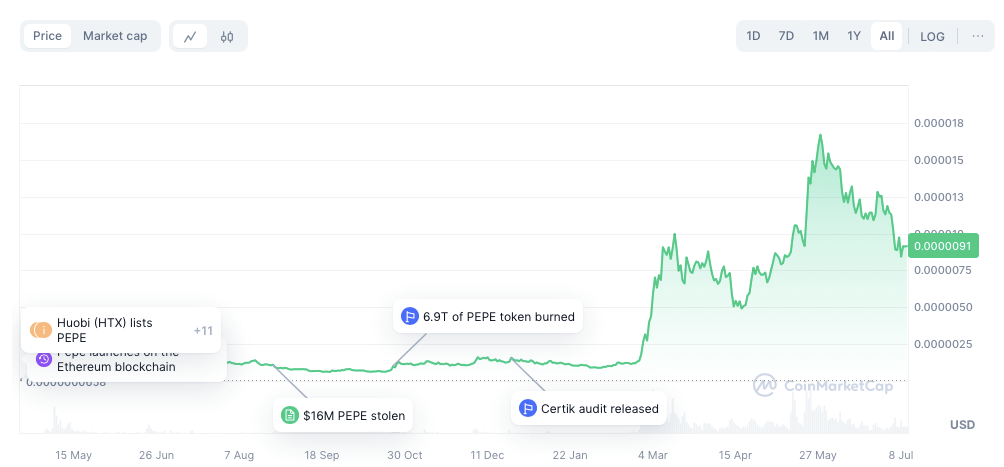Select the 1M time range
Screen dimensions: 1004x467
[820, 36]
